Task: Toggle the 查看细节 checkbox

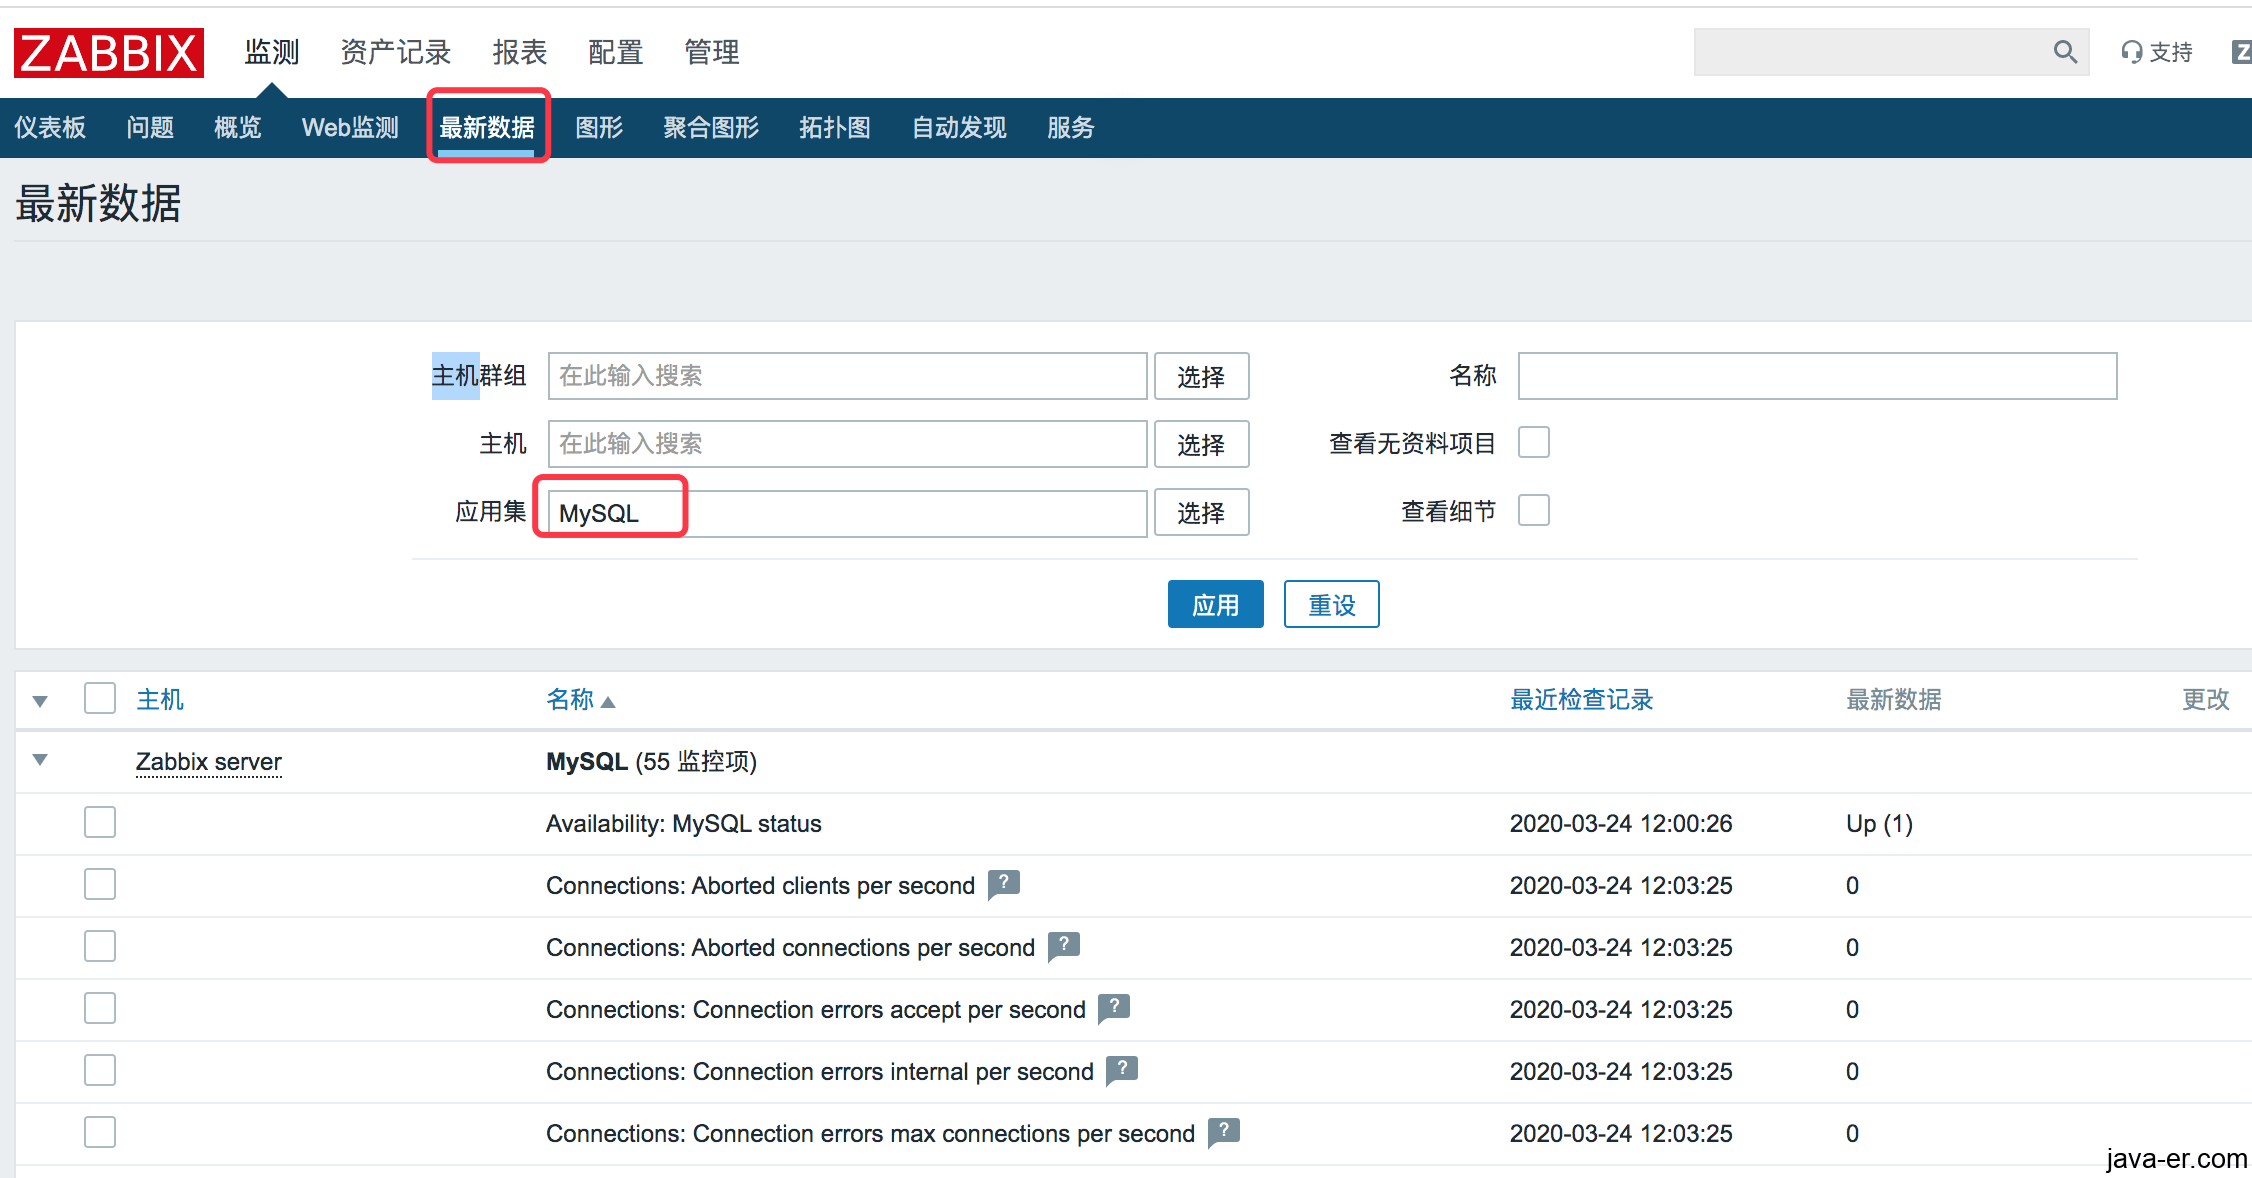Action: [x=1533, y=510]
